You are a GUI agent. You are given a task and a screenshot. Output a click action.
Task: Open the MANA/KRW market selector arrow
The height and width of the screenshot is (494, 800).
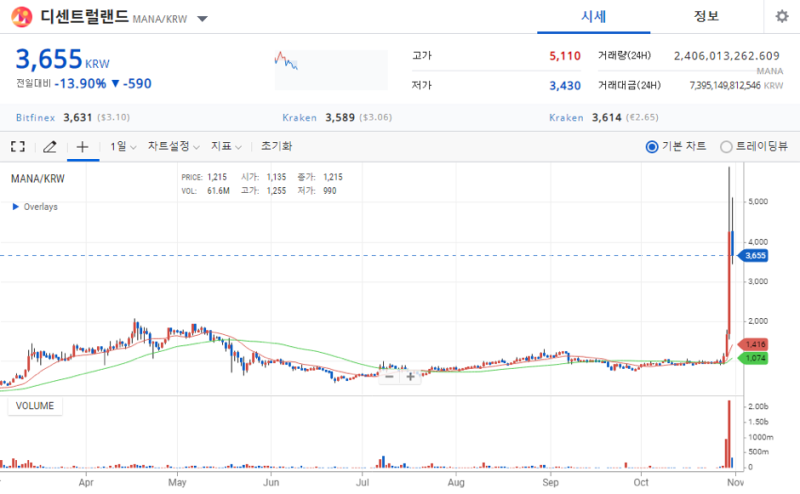tap(203, 19)
